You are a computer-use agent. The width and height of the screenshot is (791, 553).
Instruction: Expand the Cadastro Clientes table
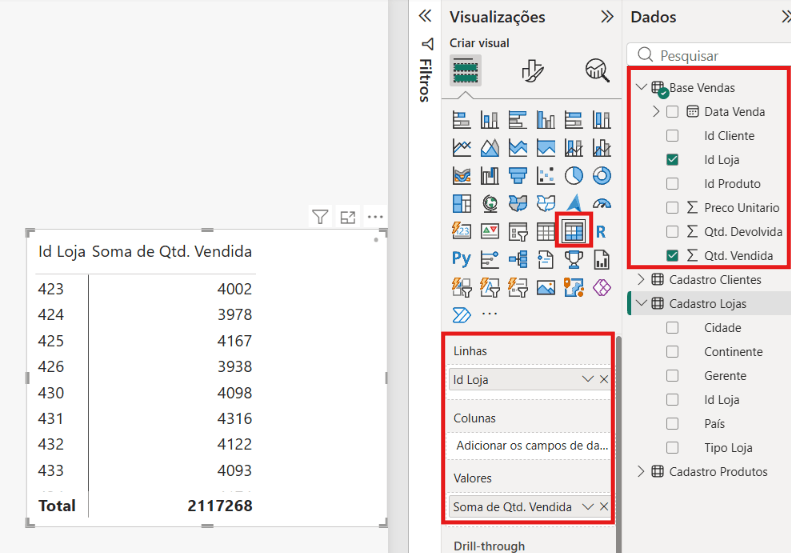point(641,279)
